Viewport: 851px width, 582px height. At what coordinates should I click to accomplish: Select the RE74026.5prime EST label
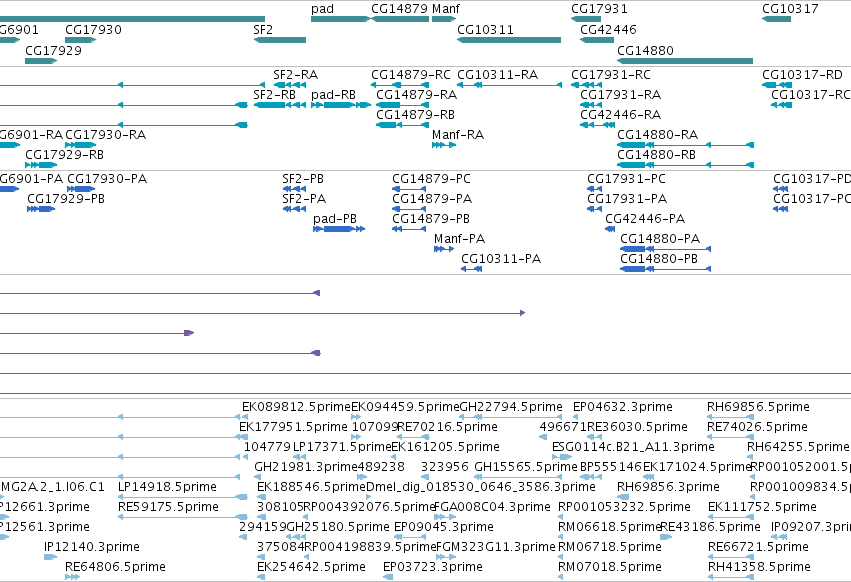(758, 427)
